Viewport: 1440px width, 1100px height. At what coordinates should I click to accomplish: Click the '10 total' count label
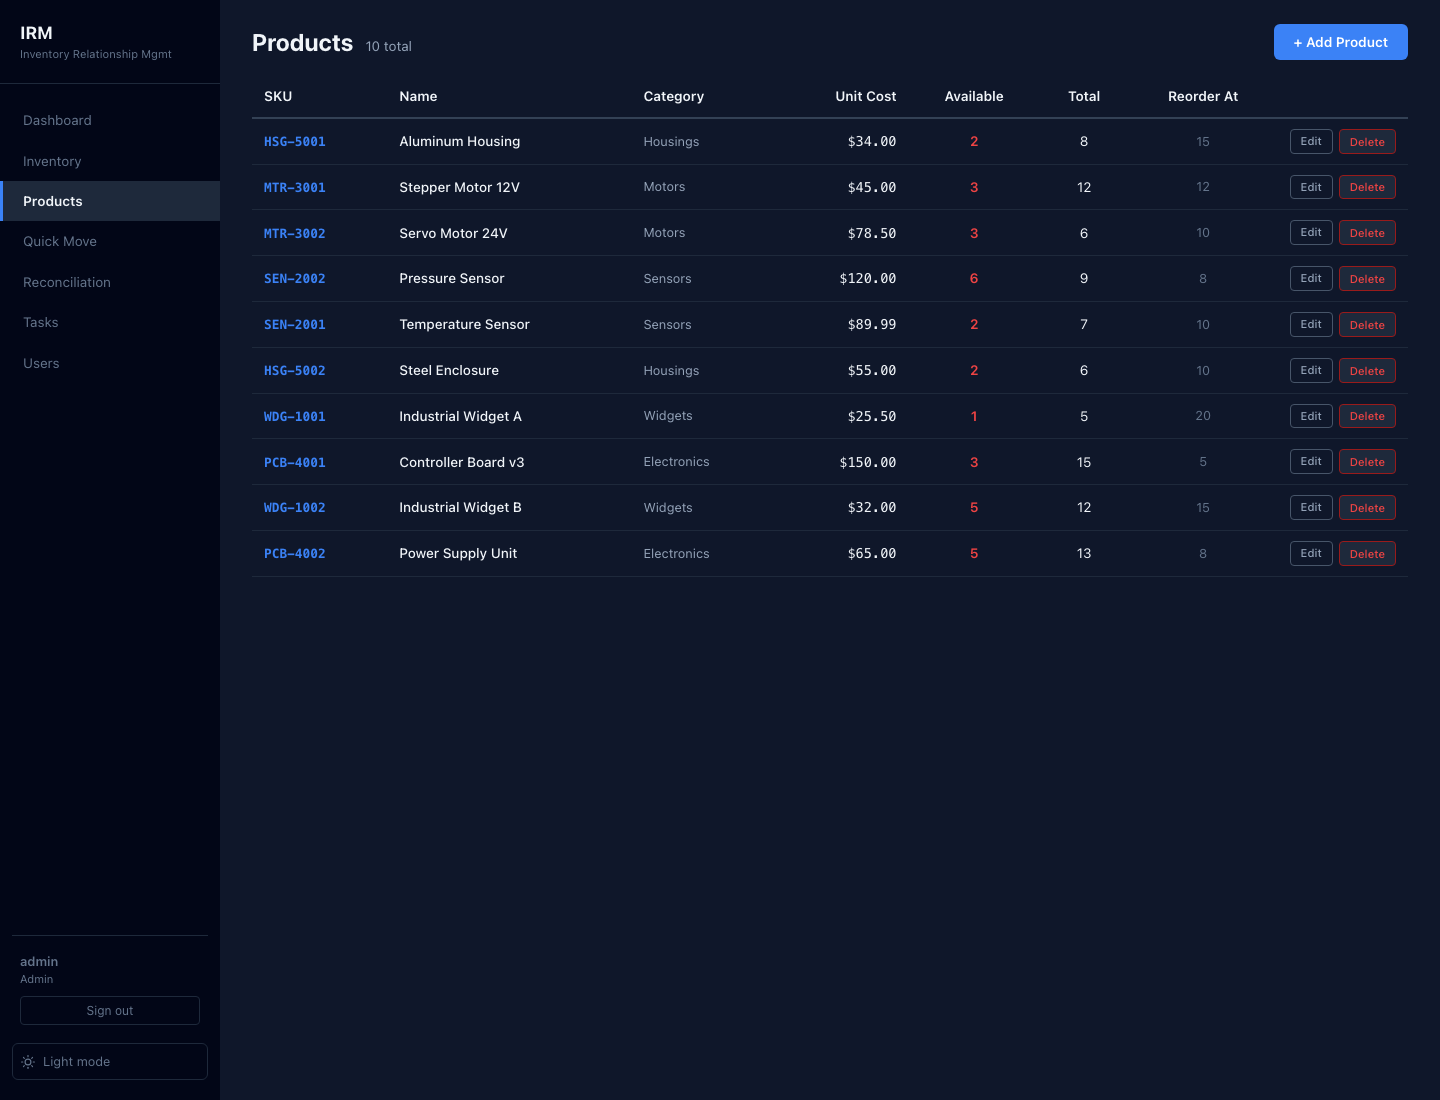pos(388,46)
